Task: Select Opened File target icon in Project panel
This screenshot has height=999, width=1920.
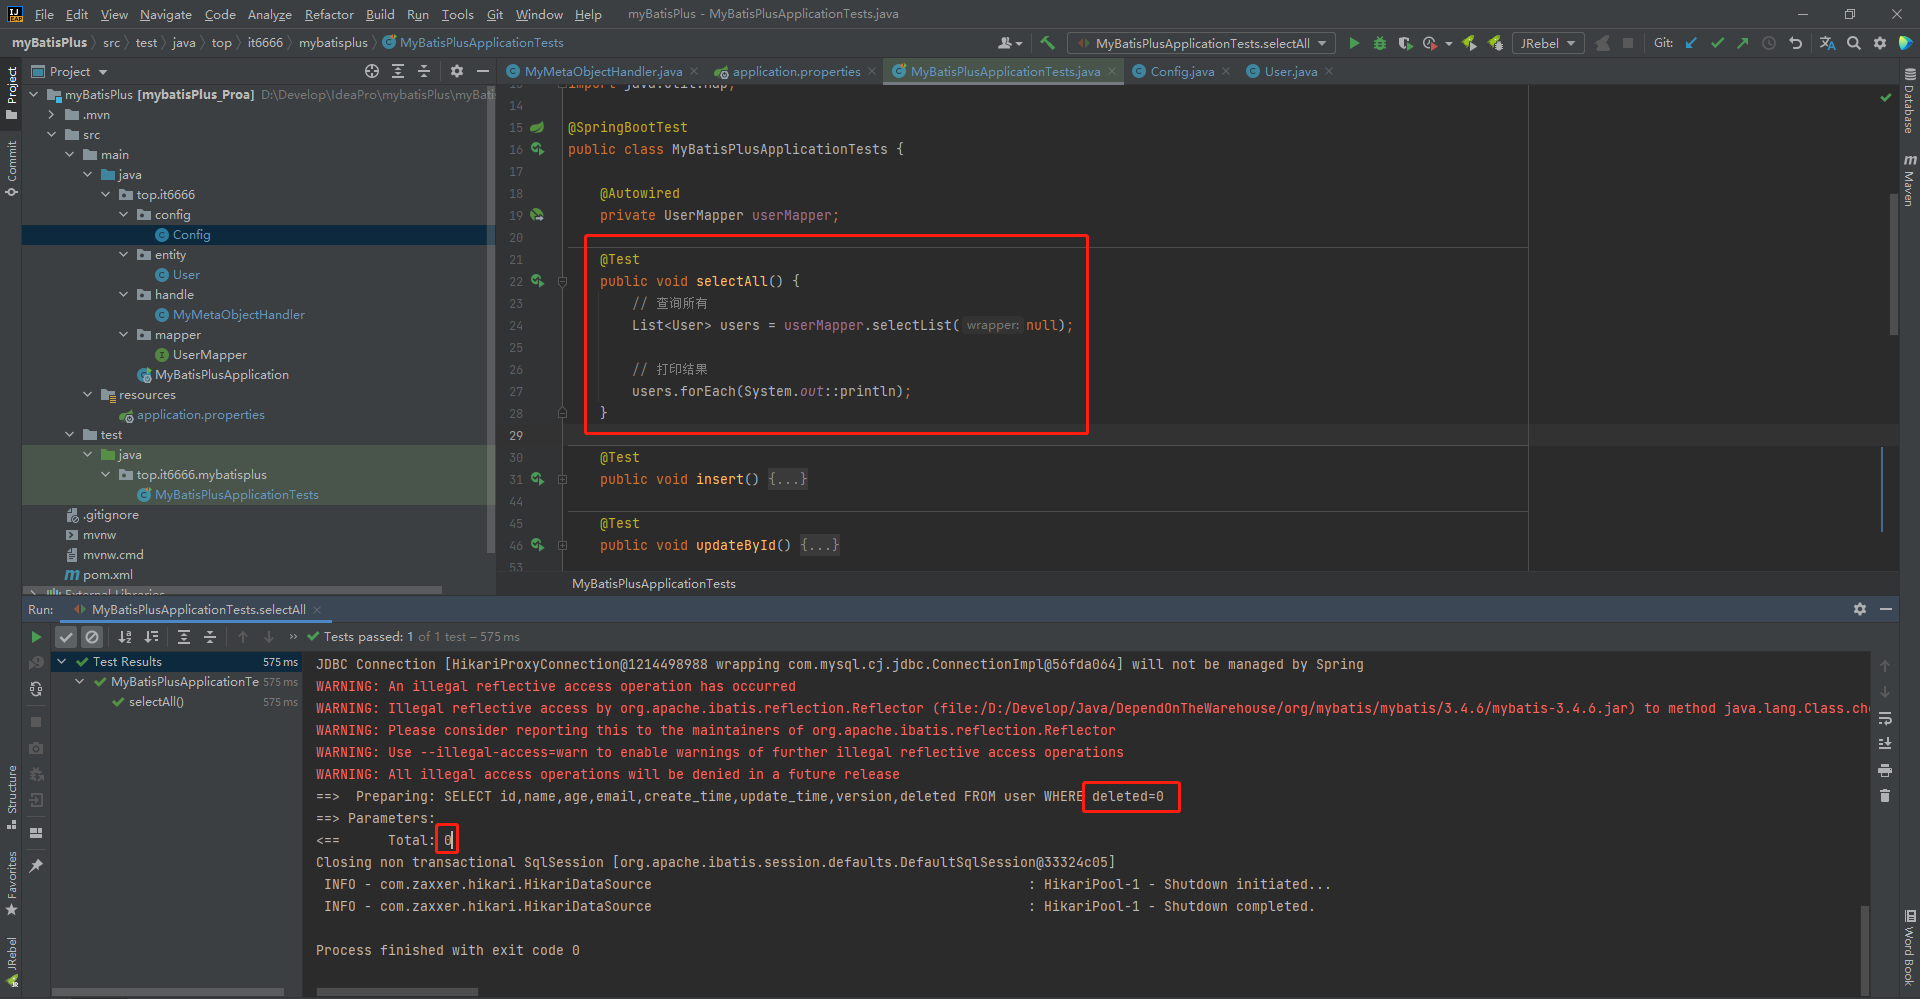Action: pyautogui.click(x=372, y=71)
